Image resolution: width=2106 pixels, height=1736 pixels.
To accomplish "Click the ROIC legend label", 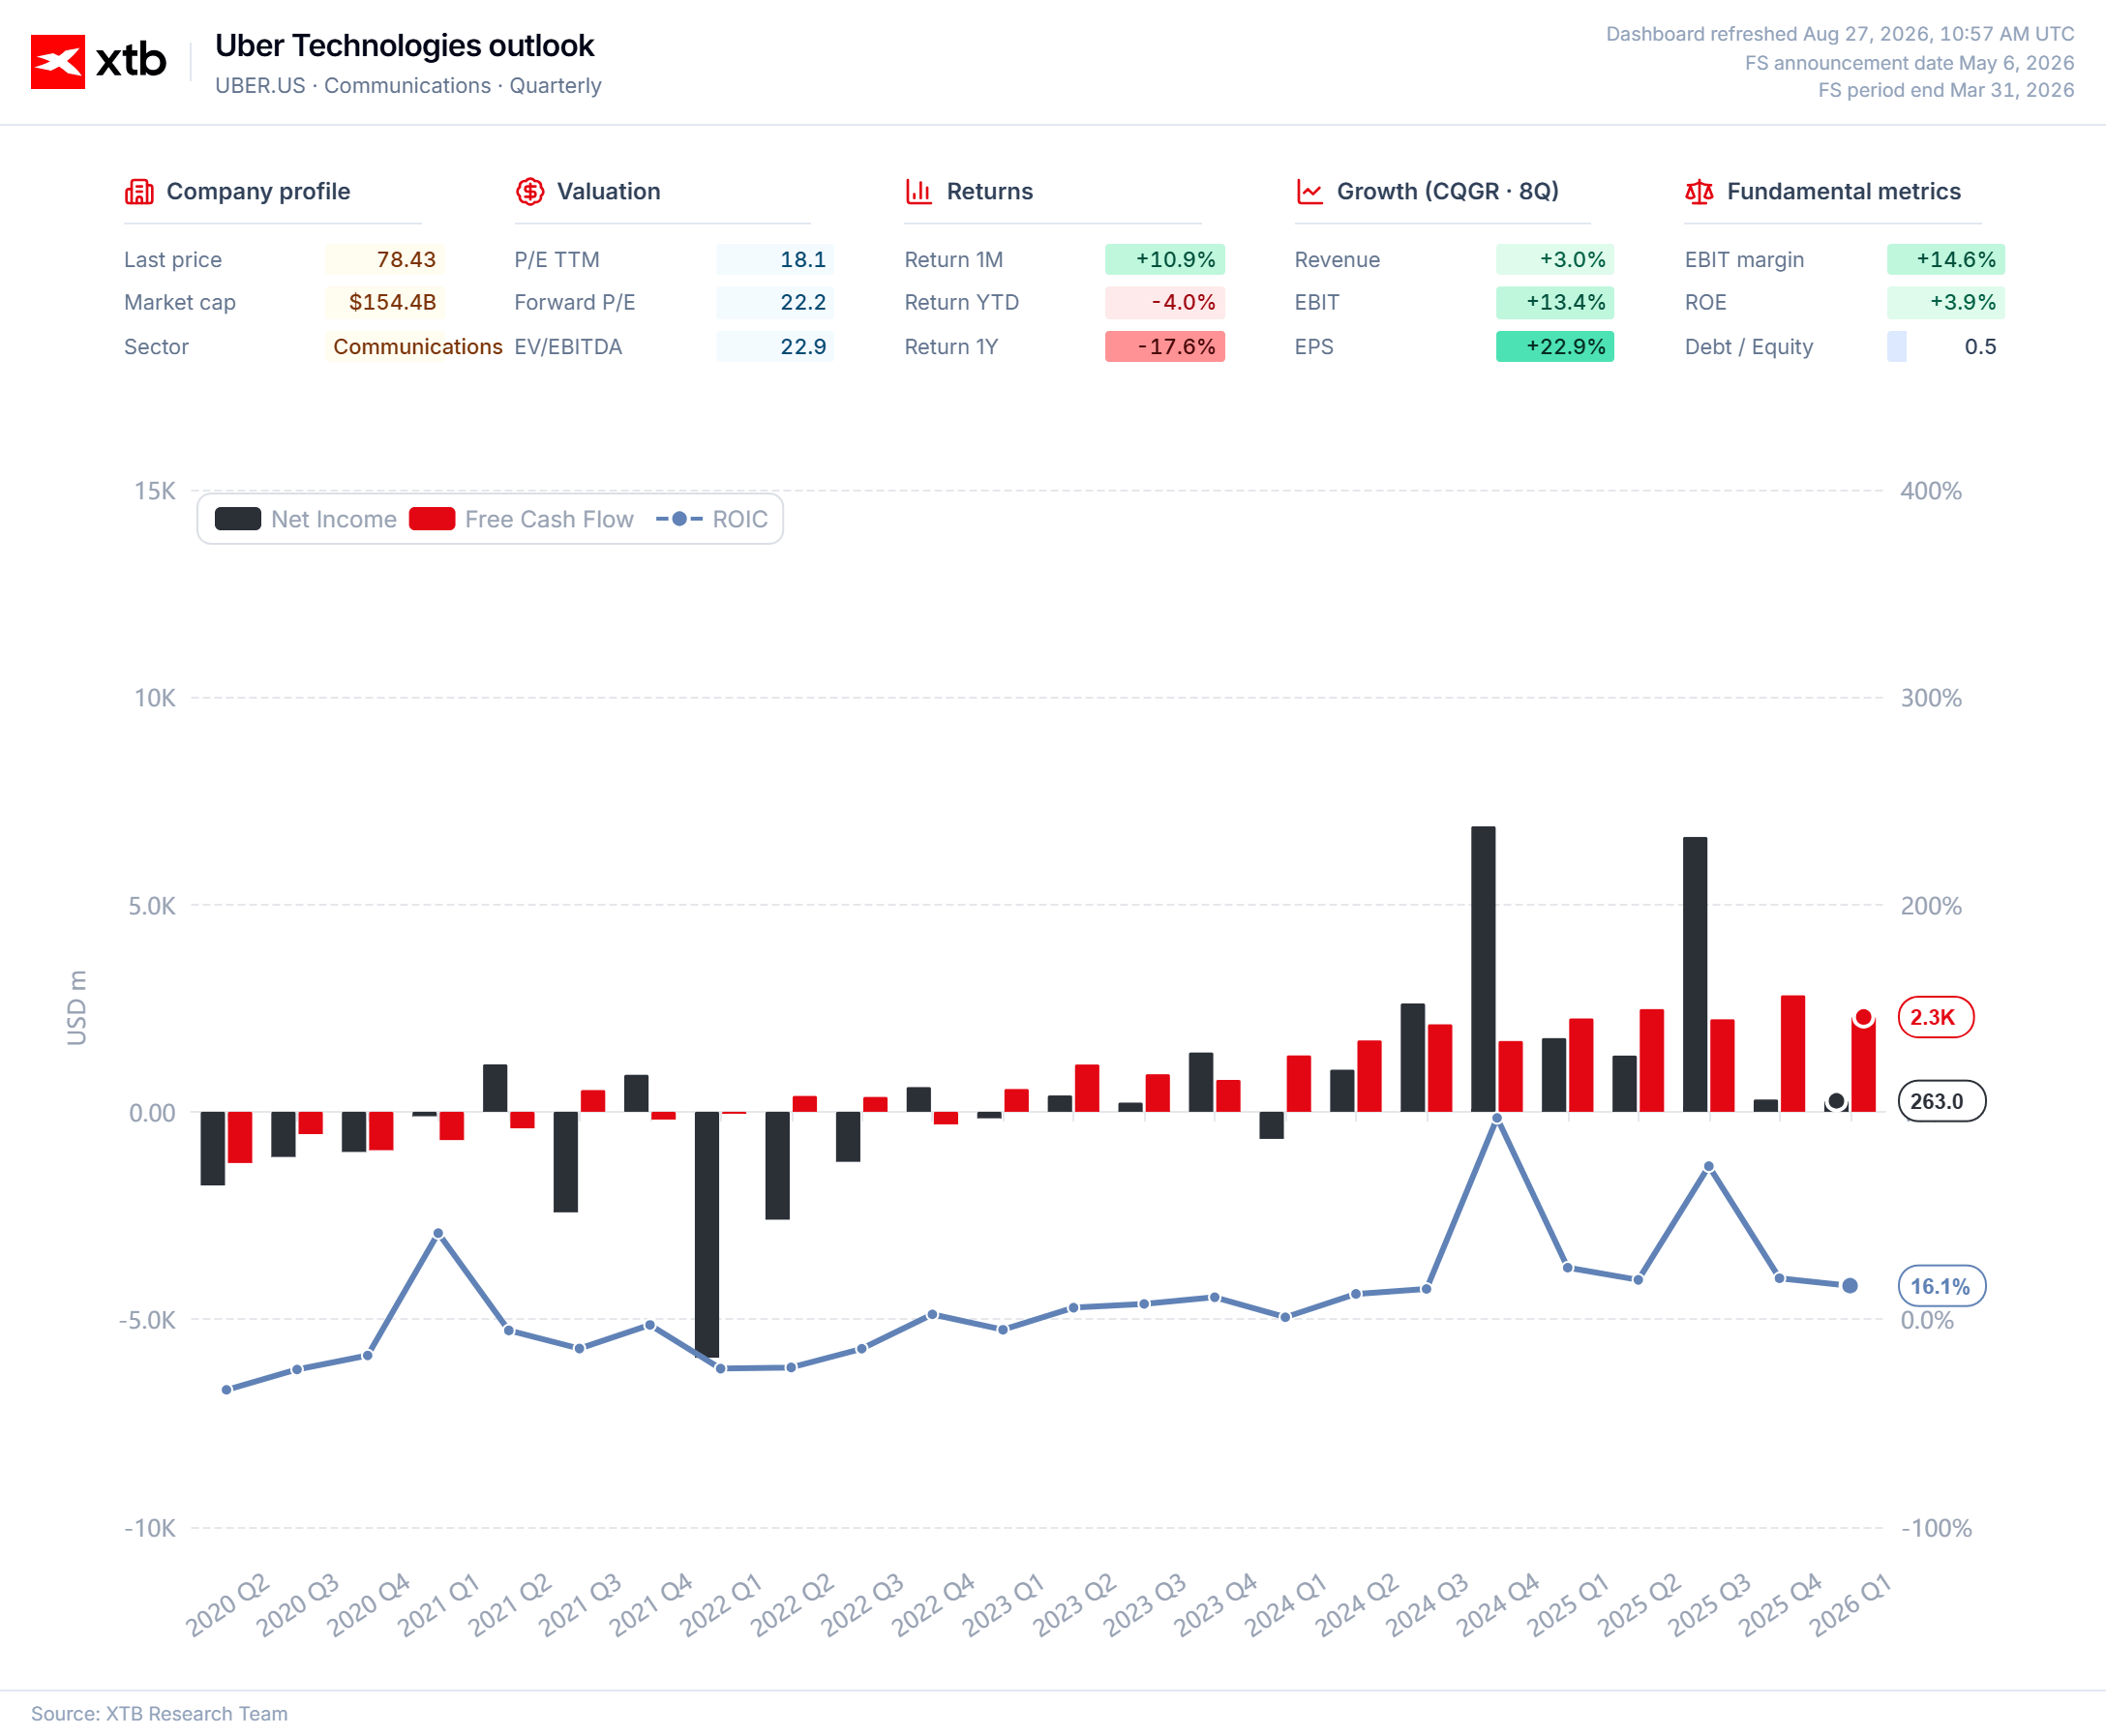I will (740, 519).
